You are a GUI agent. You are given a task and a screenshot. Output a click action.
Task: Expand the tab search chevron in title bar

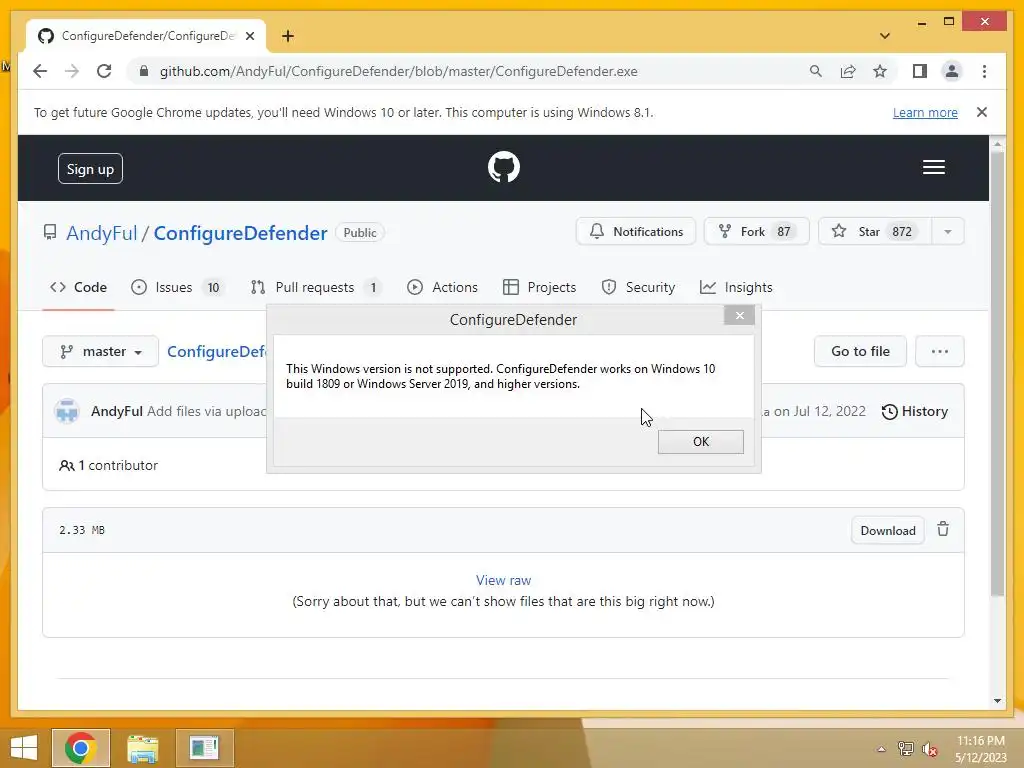885,36
